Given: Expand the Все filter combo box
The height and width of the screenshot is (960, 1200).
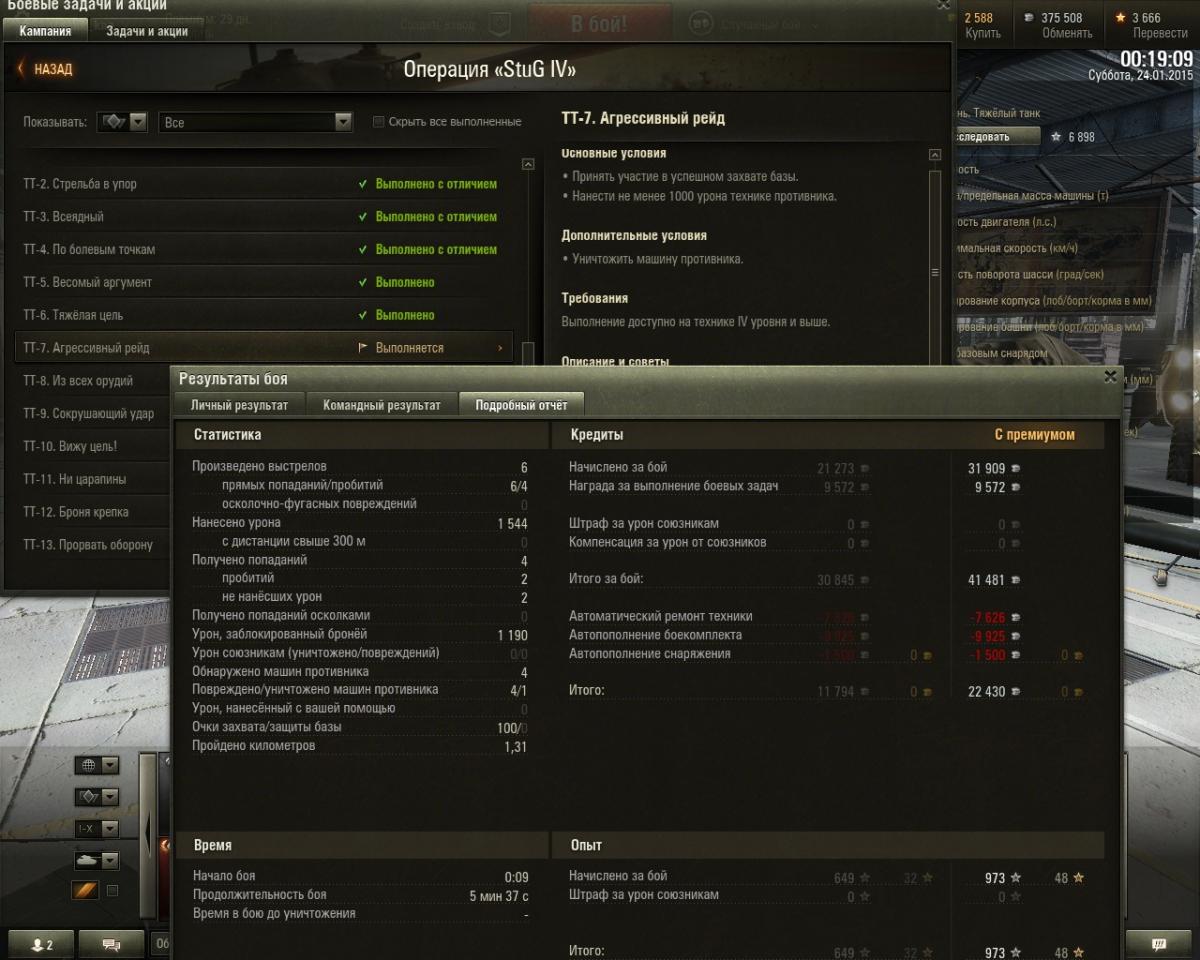Looking at the screenshot, I should (256, 122).
